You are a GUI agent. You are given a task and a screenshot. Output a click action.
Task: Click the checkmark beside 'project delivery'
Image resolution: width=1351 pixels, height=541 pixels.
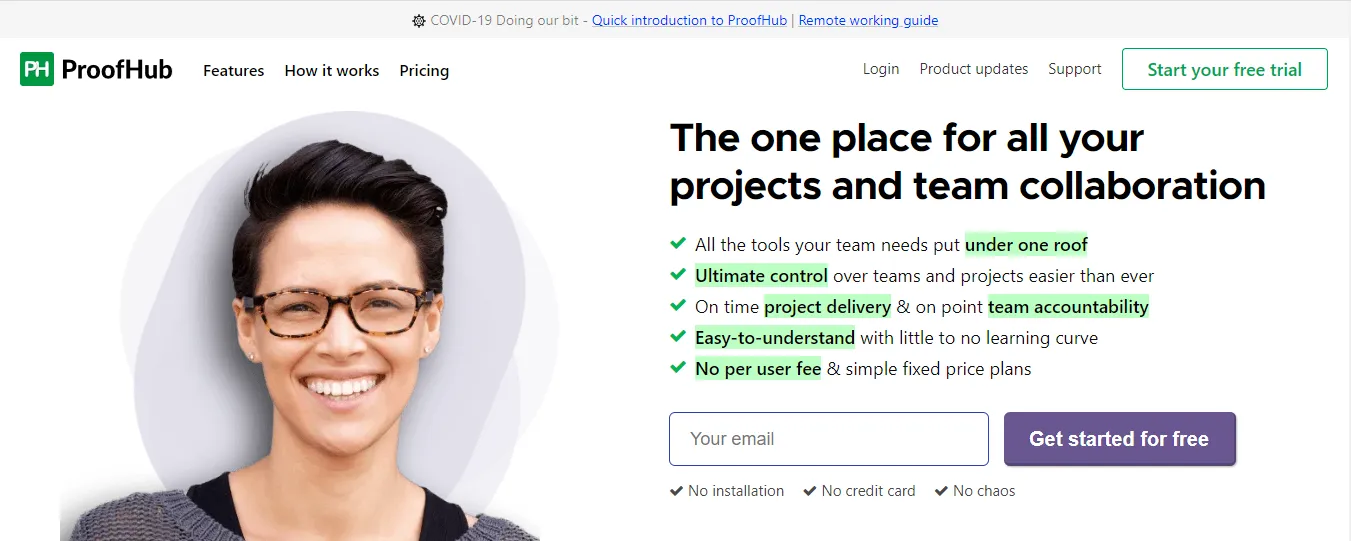(677, 305)
